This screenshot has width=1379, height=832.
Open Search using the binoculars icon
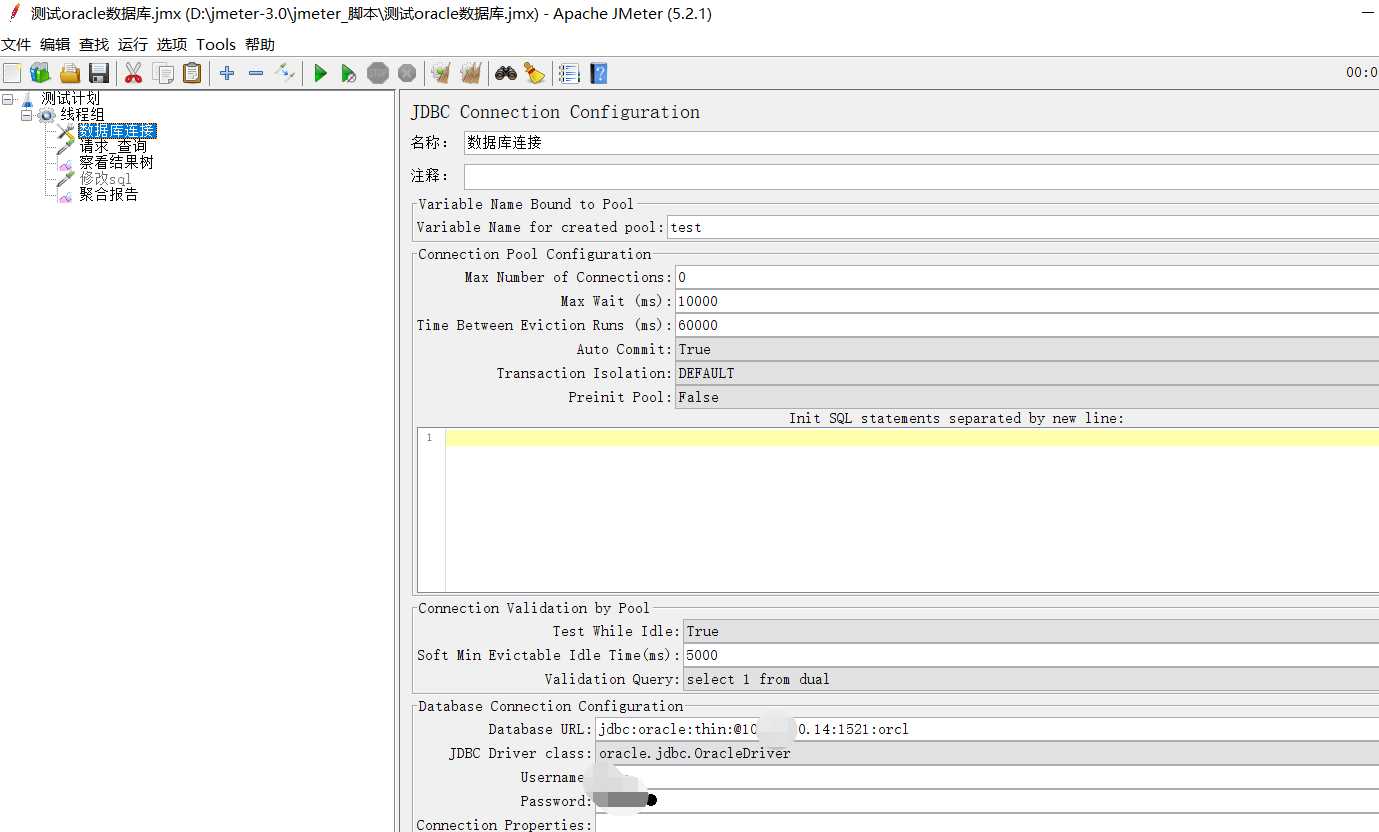(506, 73)
